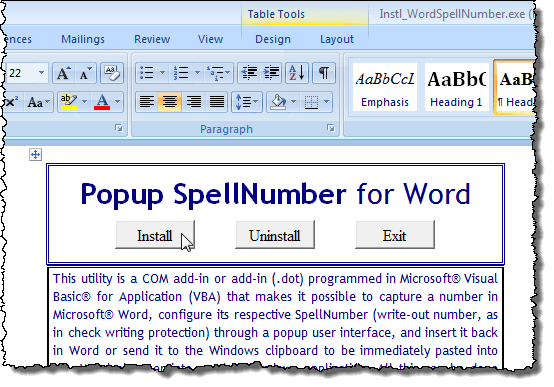
Task: Click the Install button
Action: pyautogui.click(x=155, y=235)
